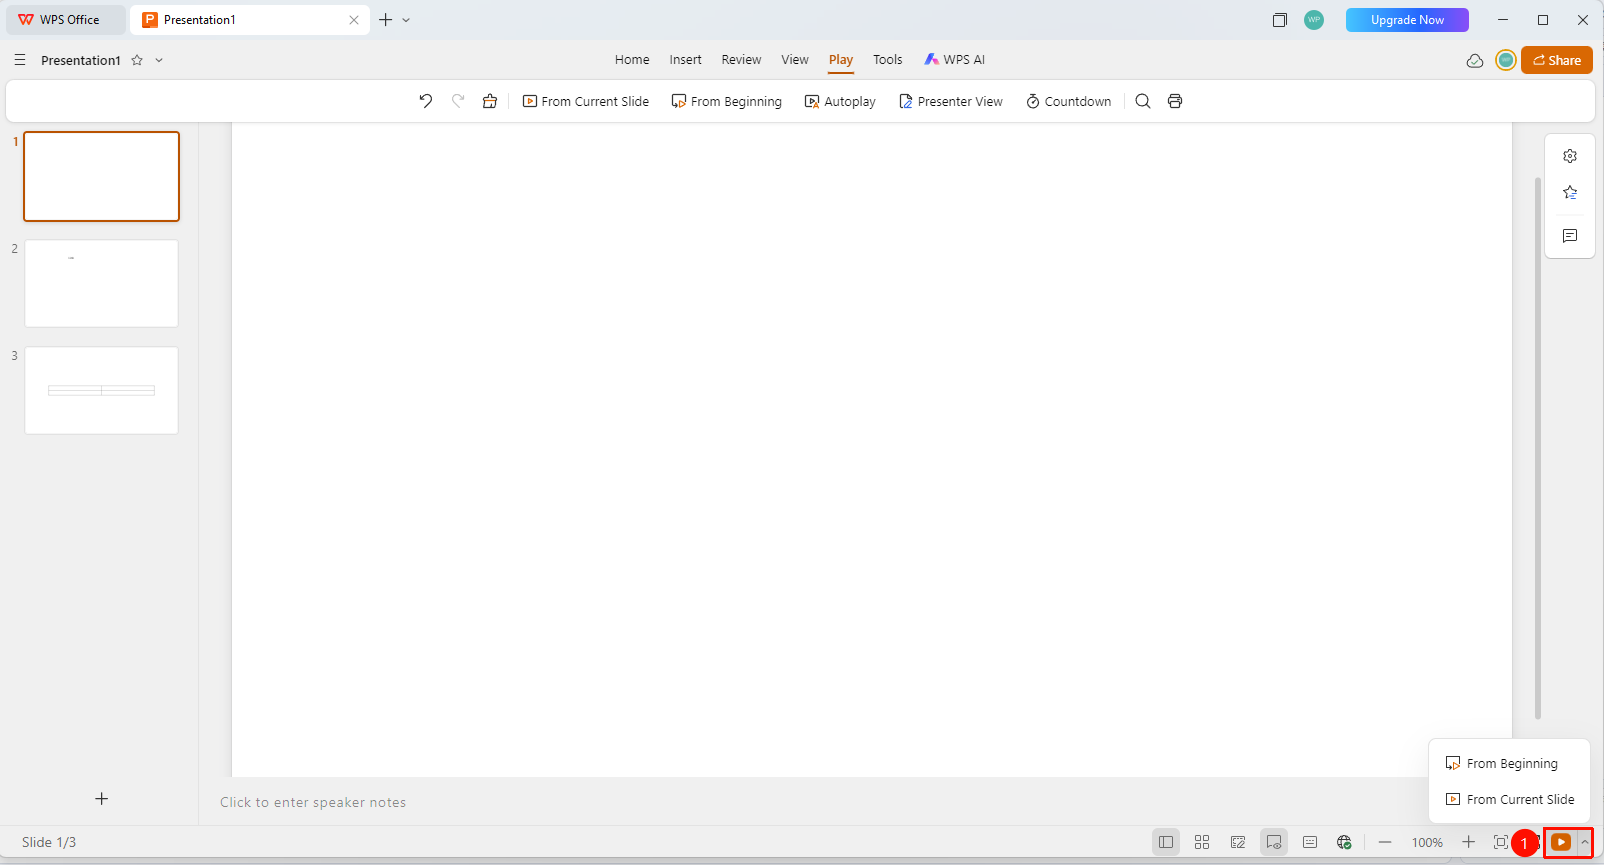This screenshot has height=865, width=1604.
Task: Open the Tools tab
Action: point(888,60)
